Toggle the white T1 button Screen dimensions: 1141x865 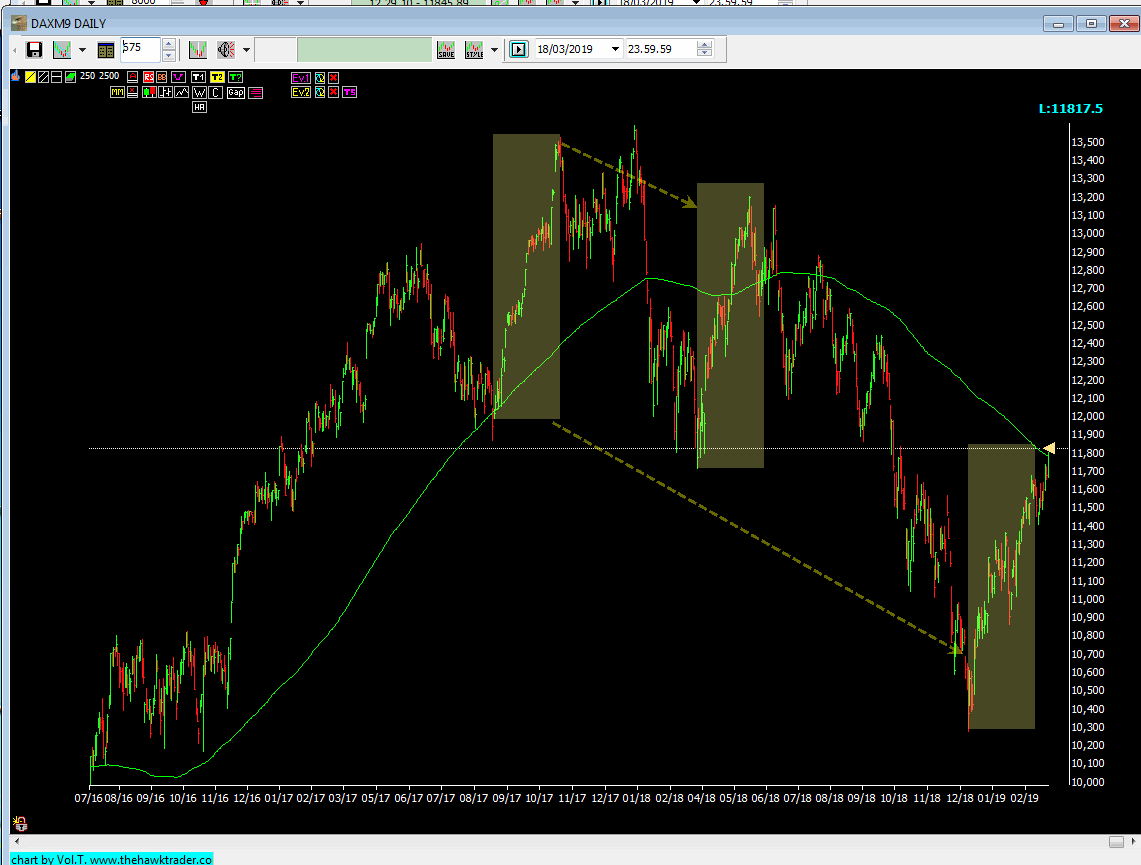point(199,77)
